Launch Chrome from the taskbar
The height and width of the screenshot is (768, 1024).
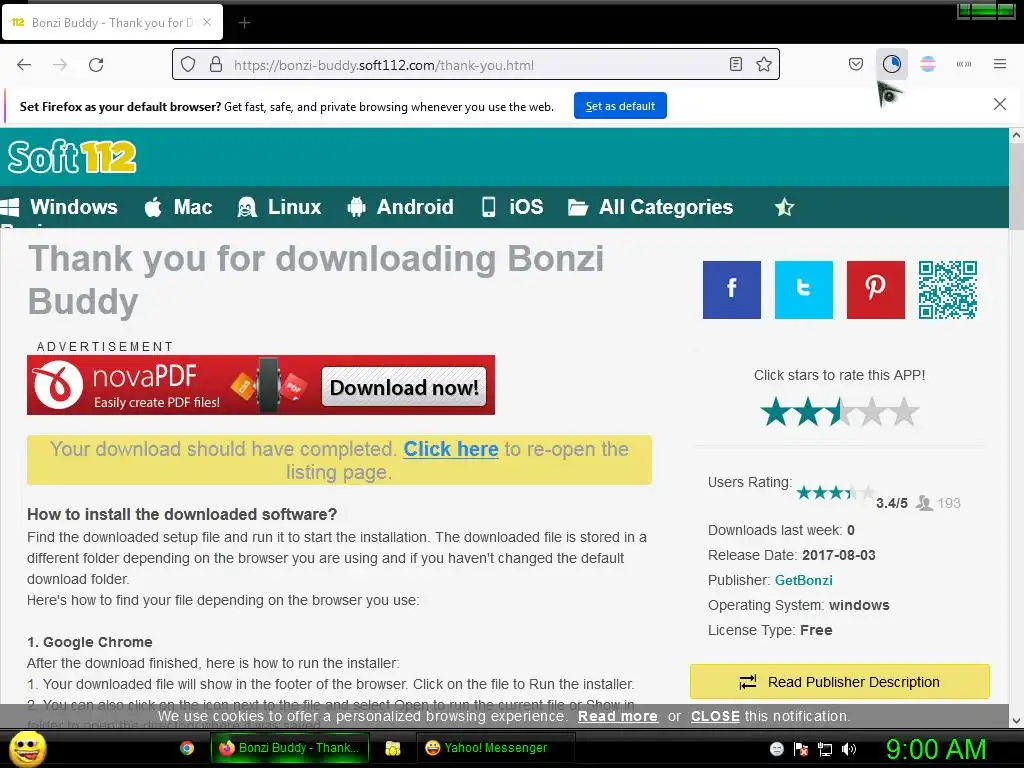click(187, 748)
